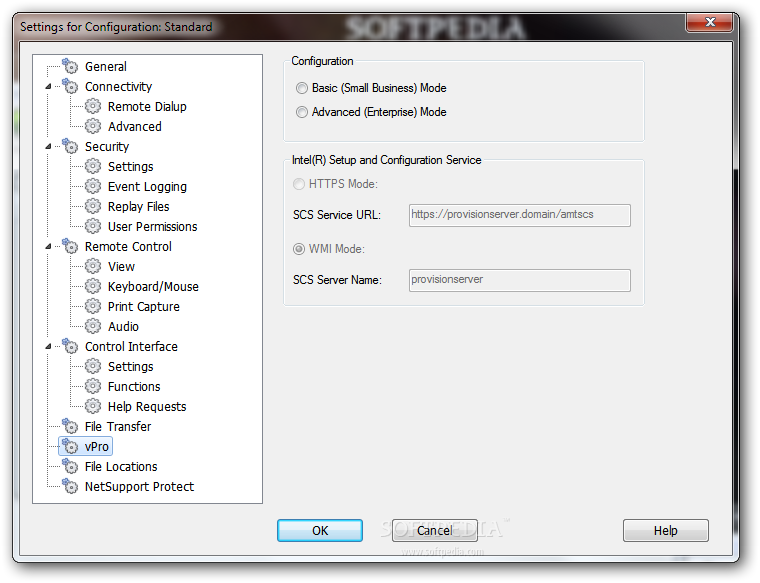Screen dimensions: 760x583
Task: Open Keyboard/Mouse settings
Action: tap(153, 286)
